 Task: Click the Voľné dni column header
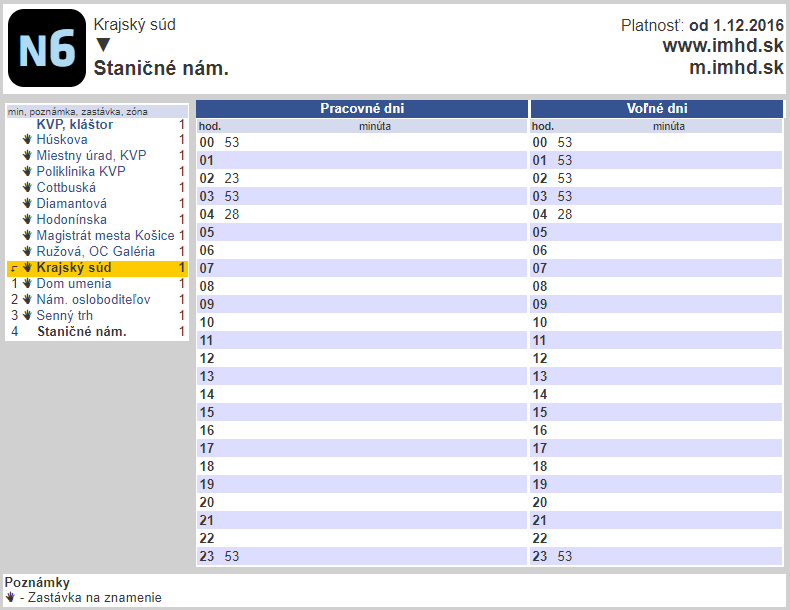(657, 109)
